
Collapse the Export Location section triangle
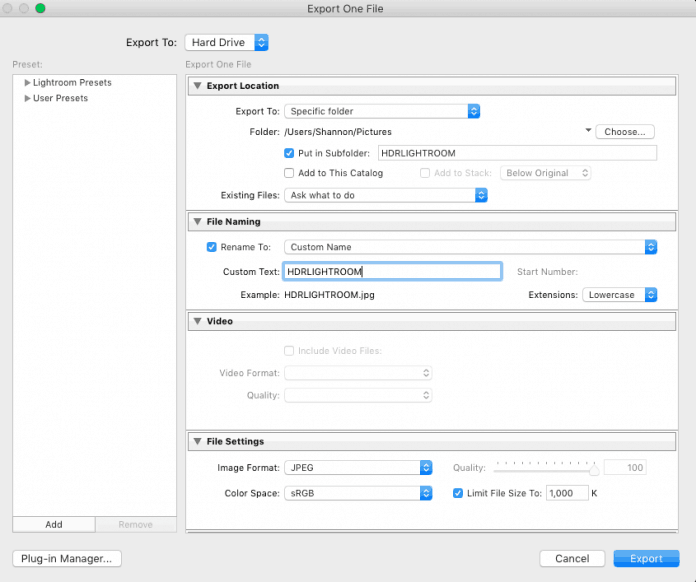pos(197,86)
